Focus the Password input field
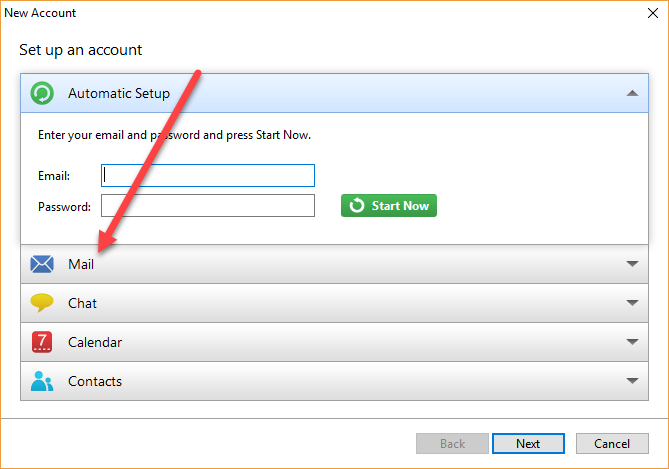The image size is (669, 469). (x=208, y=206)
